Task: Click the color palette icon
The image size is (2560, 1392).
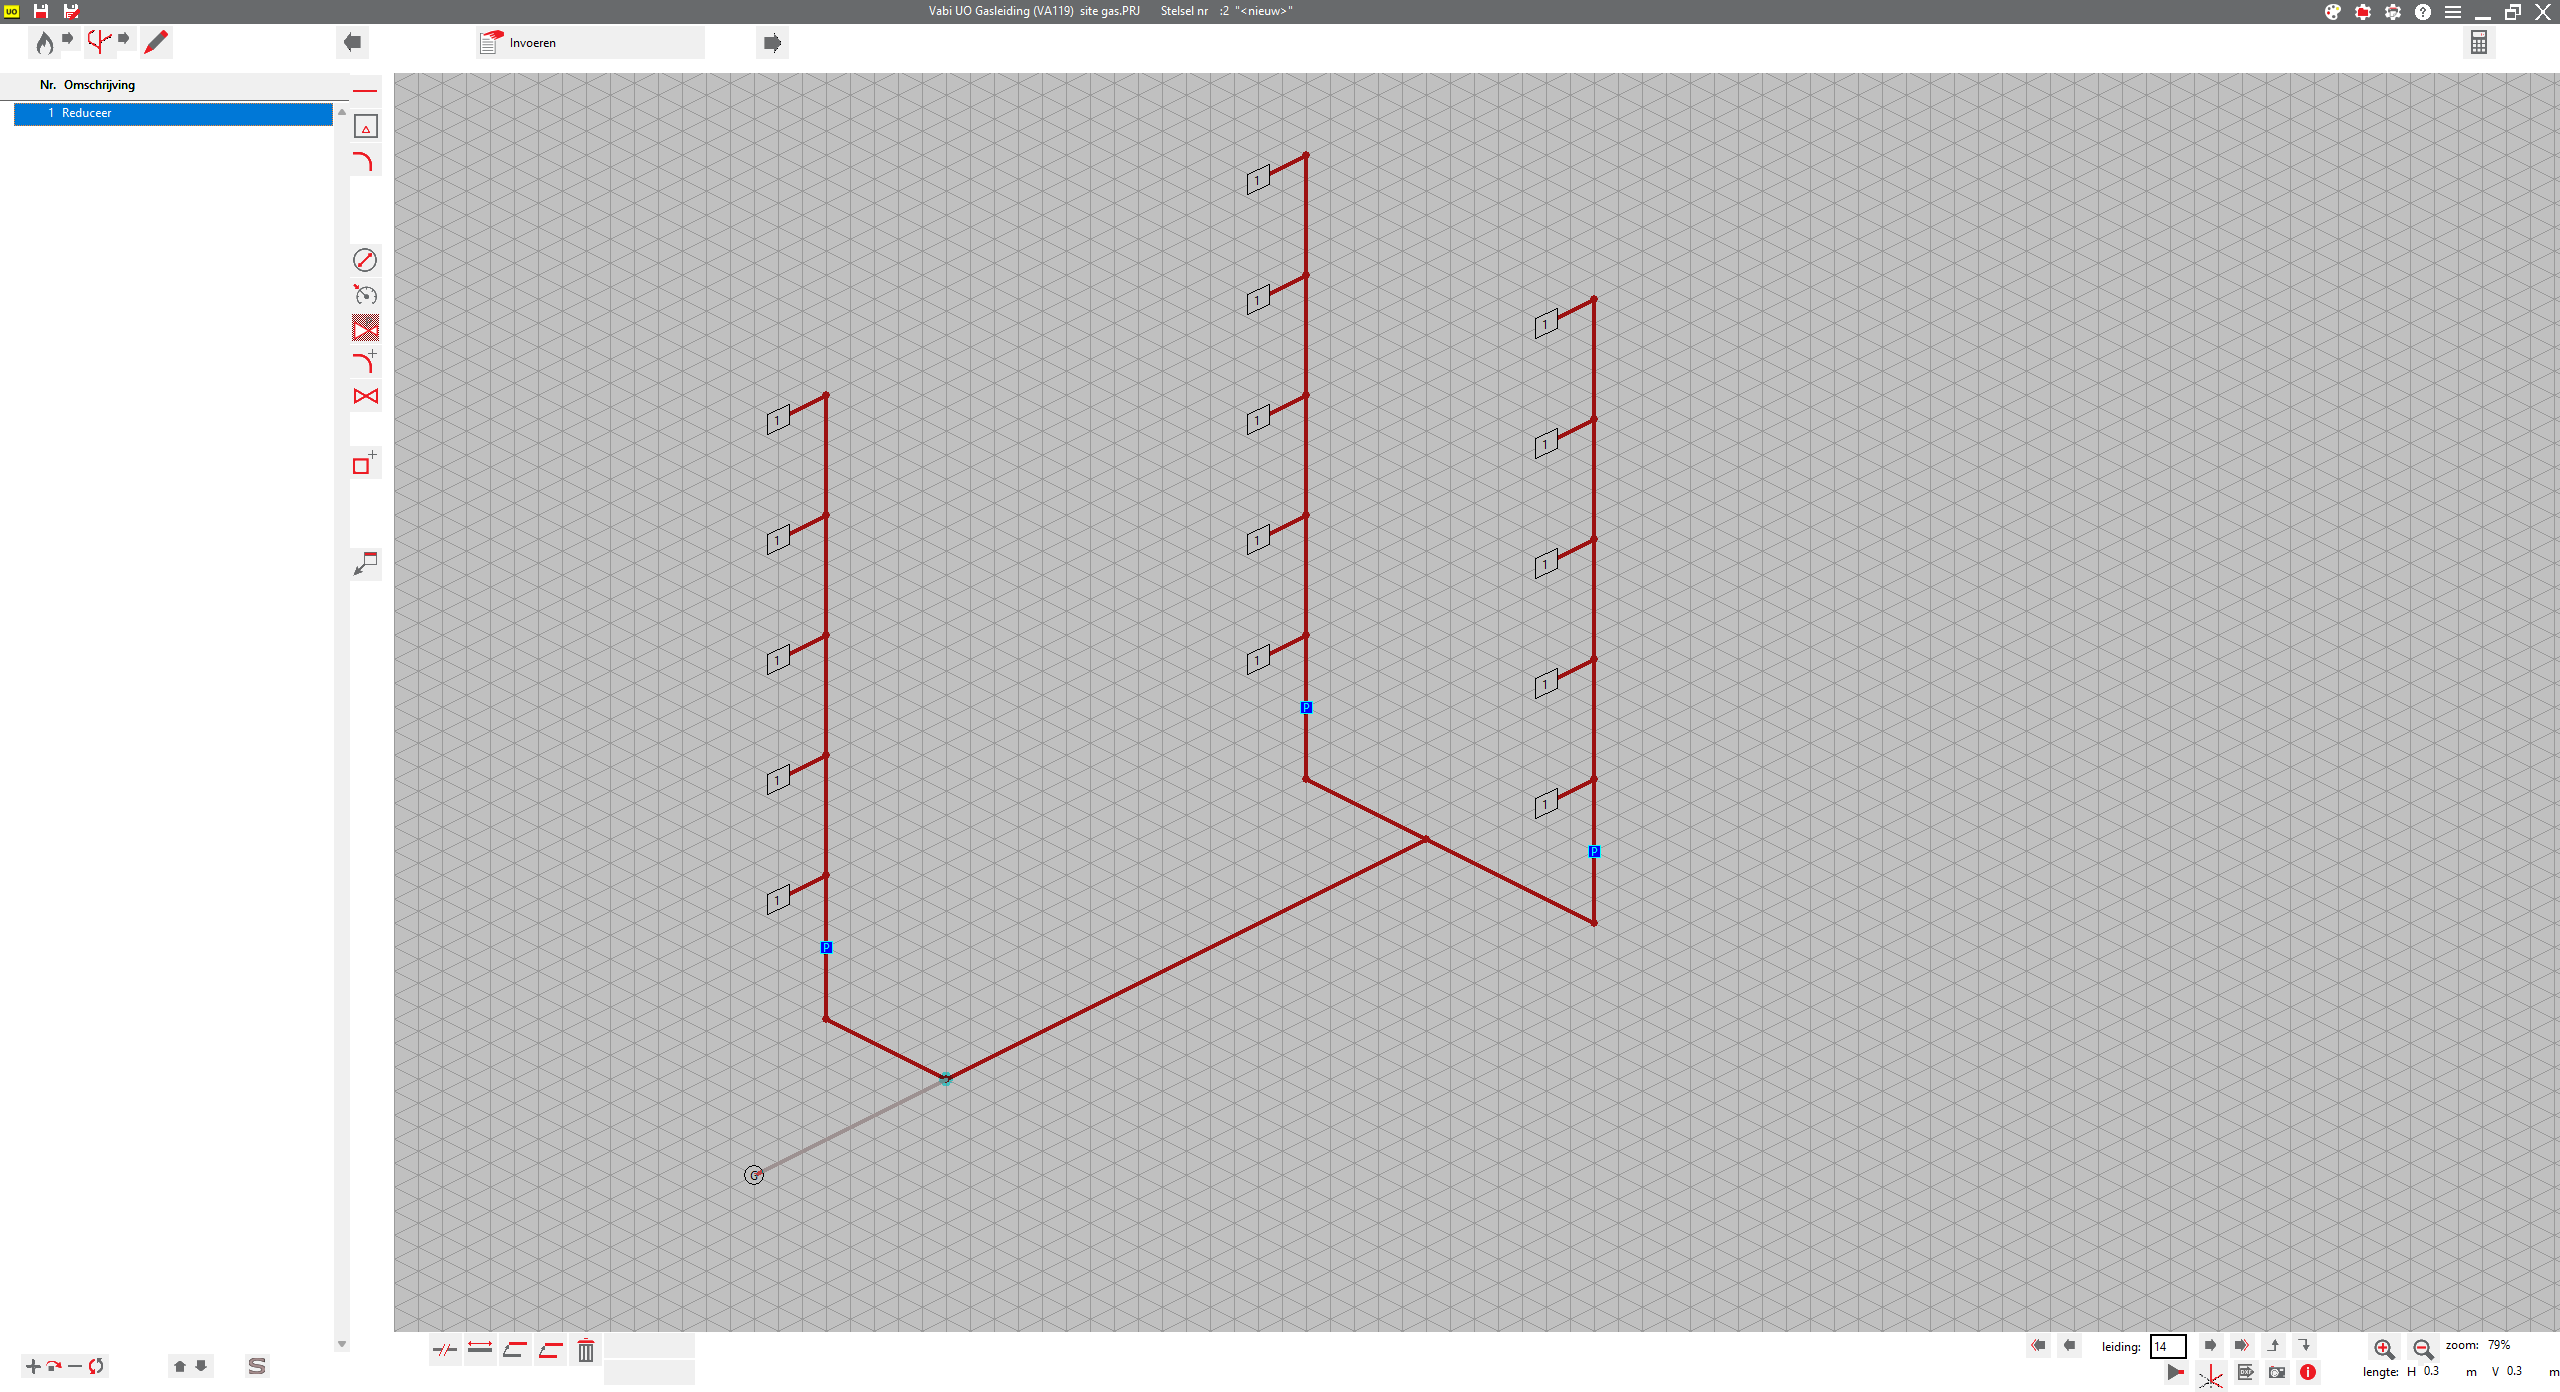Action: click(2332, 12)
